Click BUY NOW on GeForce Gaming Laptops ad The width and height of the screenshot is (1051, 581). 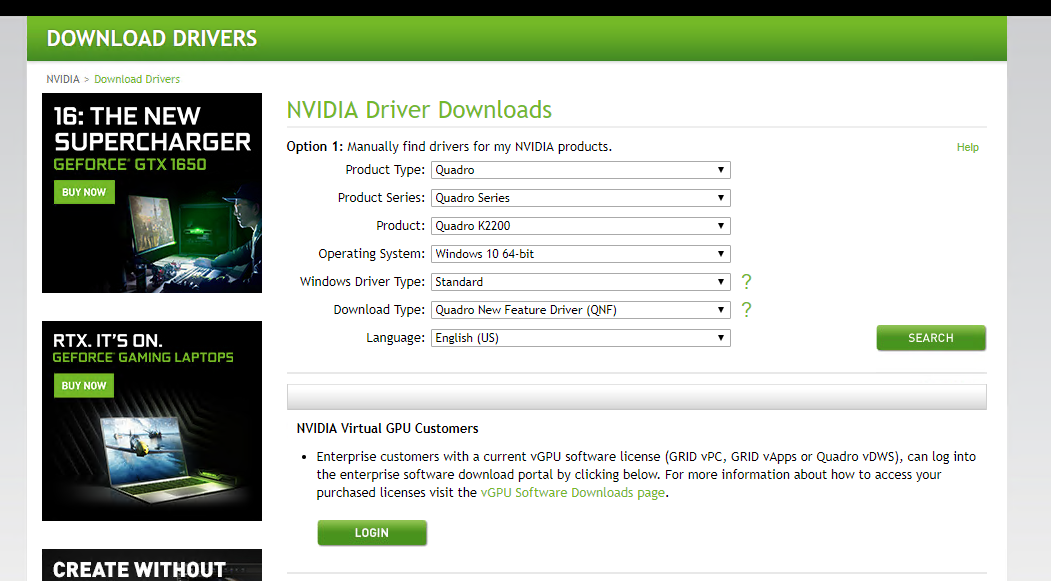click(84, 385)
